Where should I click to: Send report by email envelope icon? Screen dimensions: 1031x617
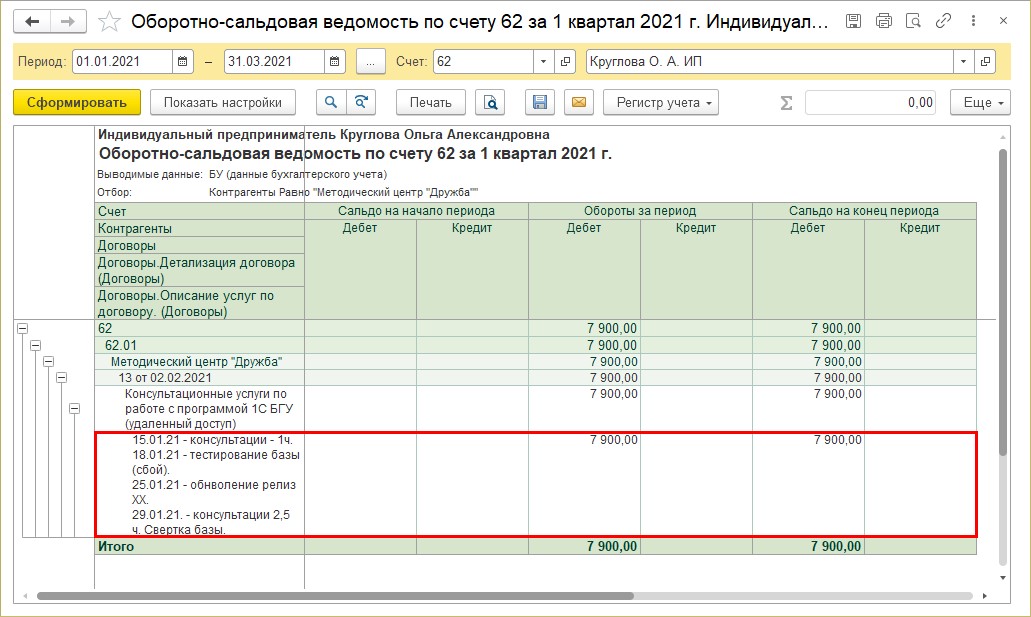579,102
